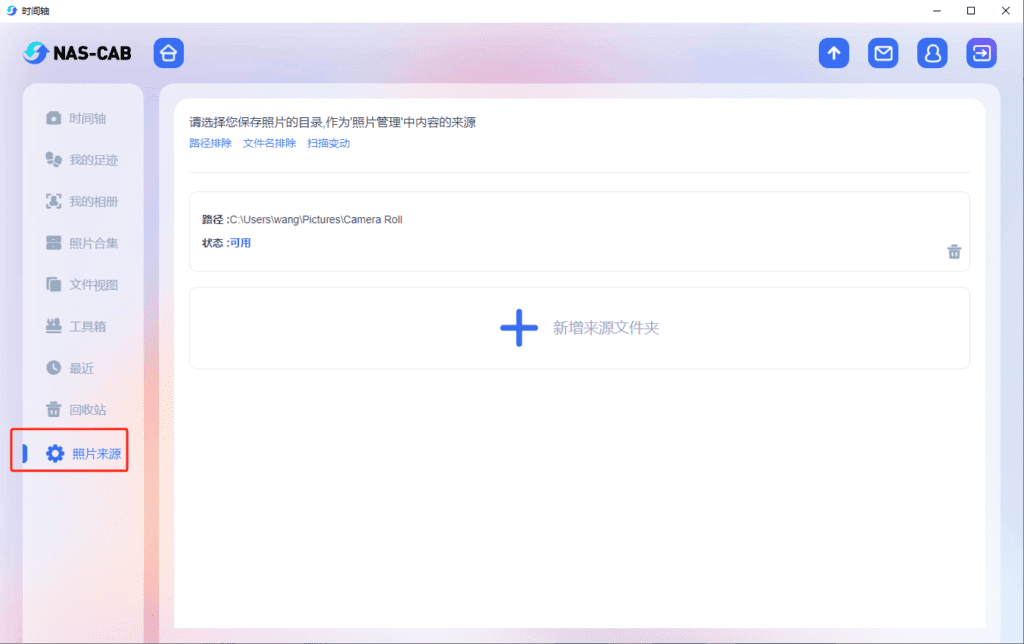Screen dimensions: 1024x644
Task: Select 照片来源 in sidebar
Action: click(x=84, y=454)
